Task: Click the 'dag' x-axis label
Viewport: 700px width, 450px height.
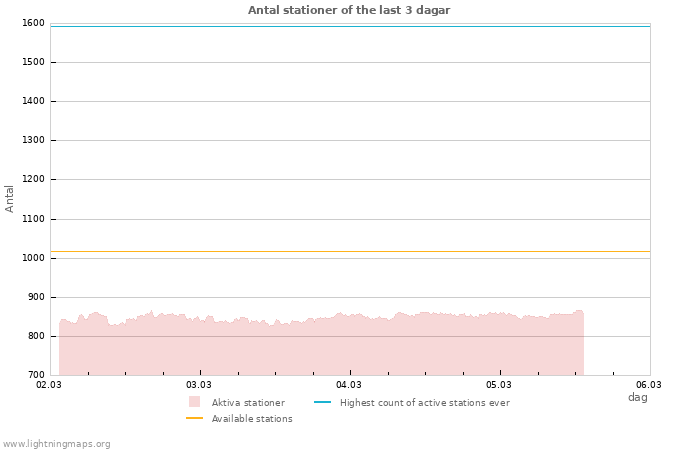Action: pos(637,398)
